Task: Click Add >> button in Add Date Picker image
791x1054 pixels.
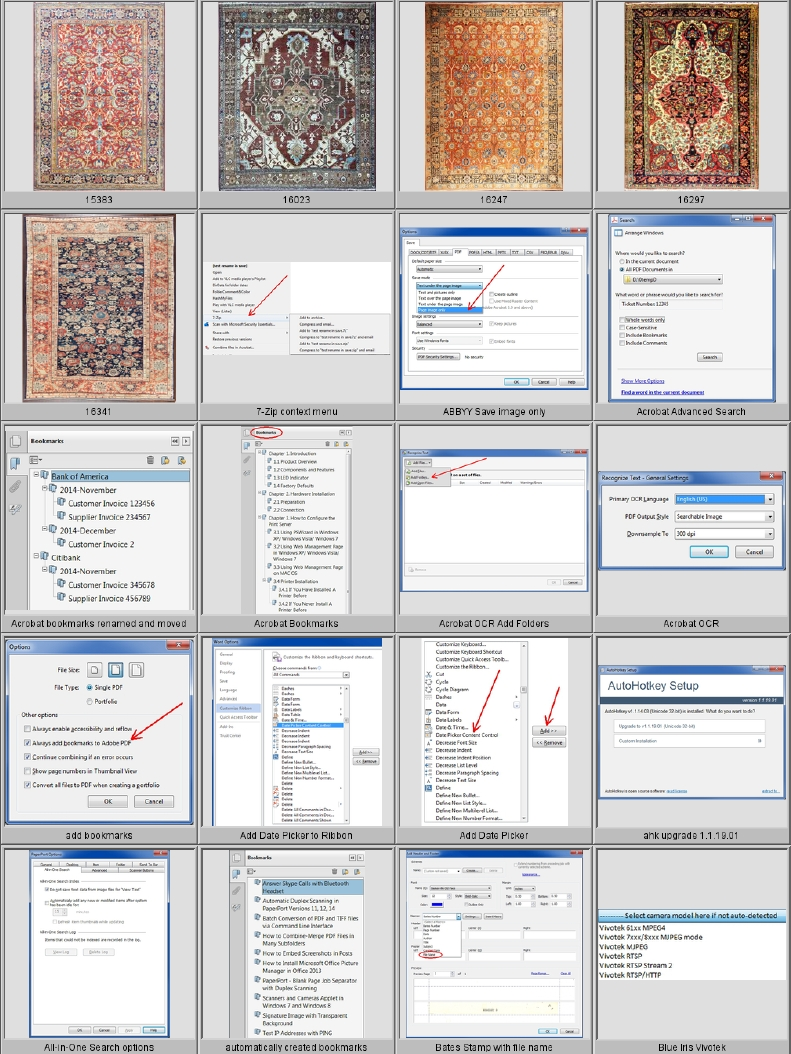Action: click(x=549, y=730)
